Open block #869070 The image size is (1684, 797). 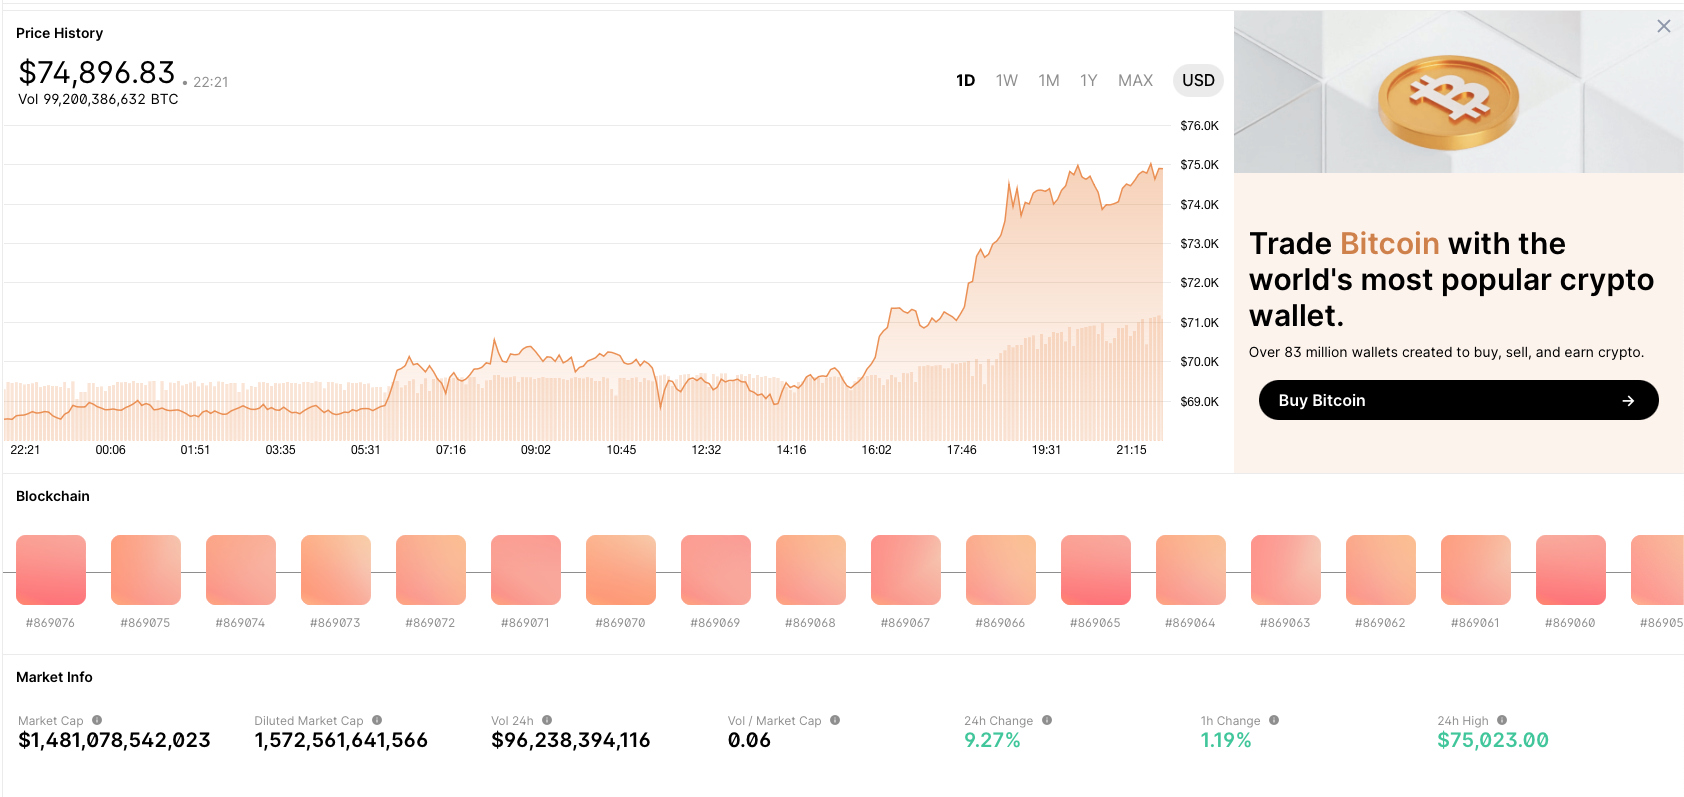621,570
